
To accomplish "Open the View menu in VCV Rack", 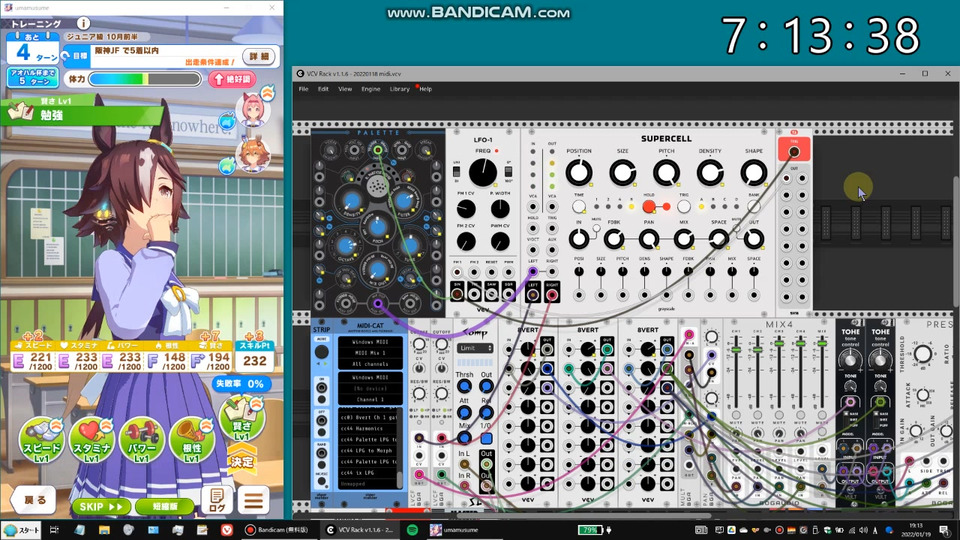I will point(345,89).
